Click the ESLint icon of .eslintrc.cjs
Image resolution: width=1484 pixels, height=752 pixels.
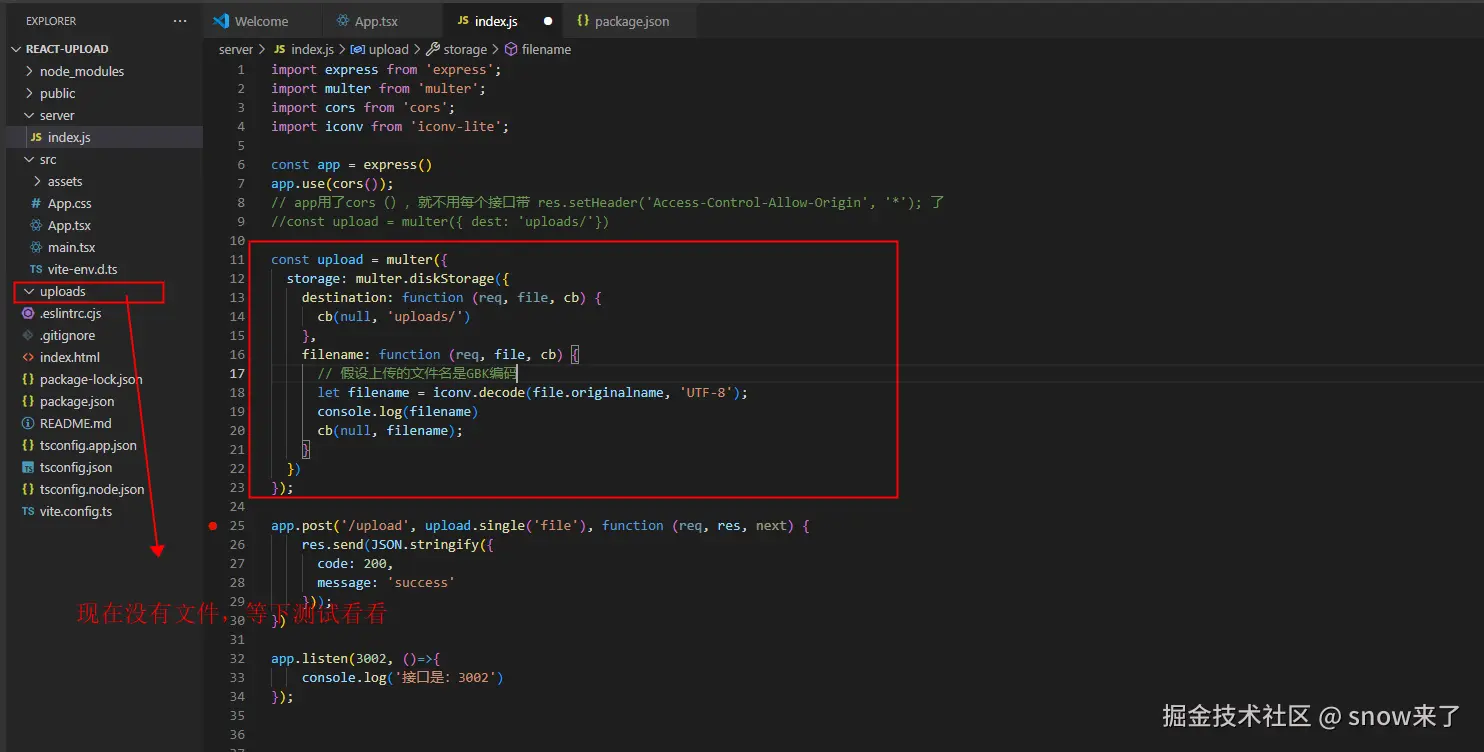pos(28,313)
